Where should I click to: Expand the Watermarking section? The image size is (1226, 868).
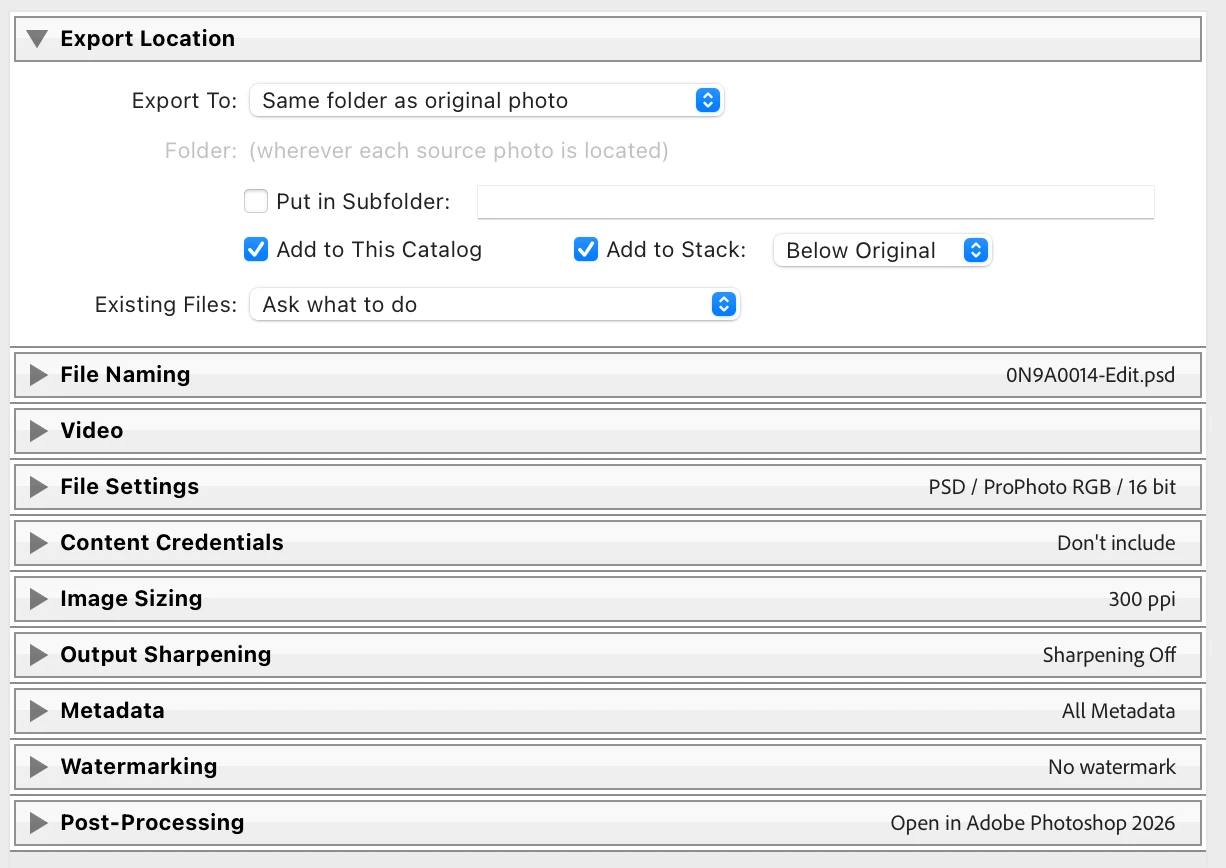(39, 767)
